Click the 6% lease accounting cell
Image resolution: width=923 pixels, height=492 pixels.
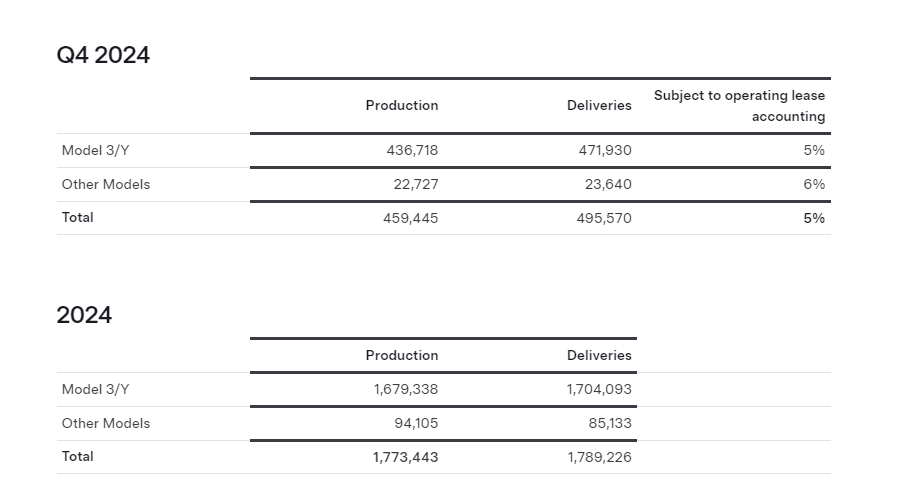(x=814, y=185)
